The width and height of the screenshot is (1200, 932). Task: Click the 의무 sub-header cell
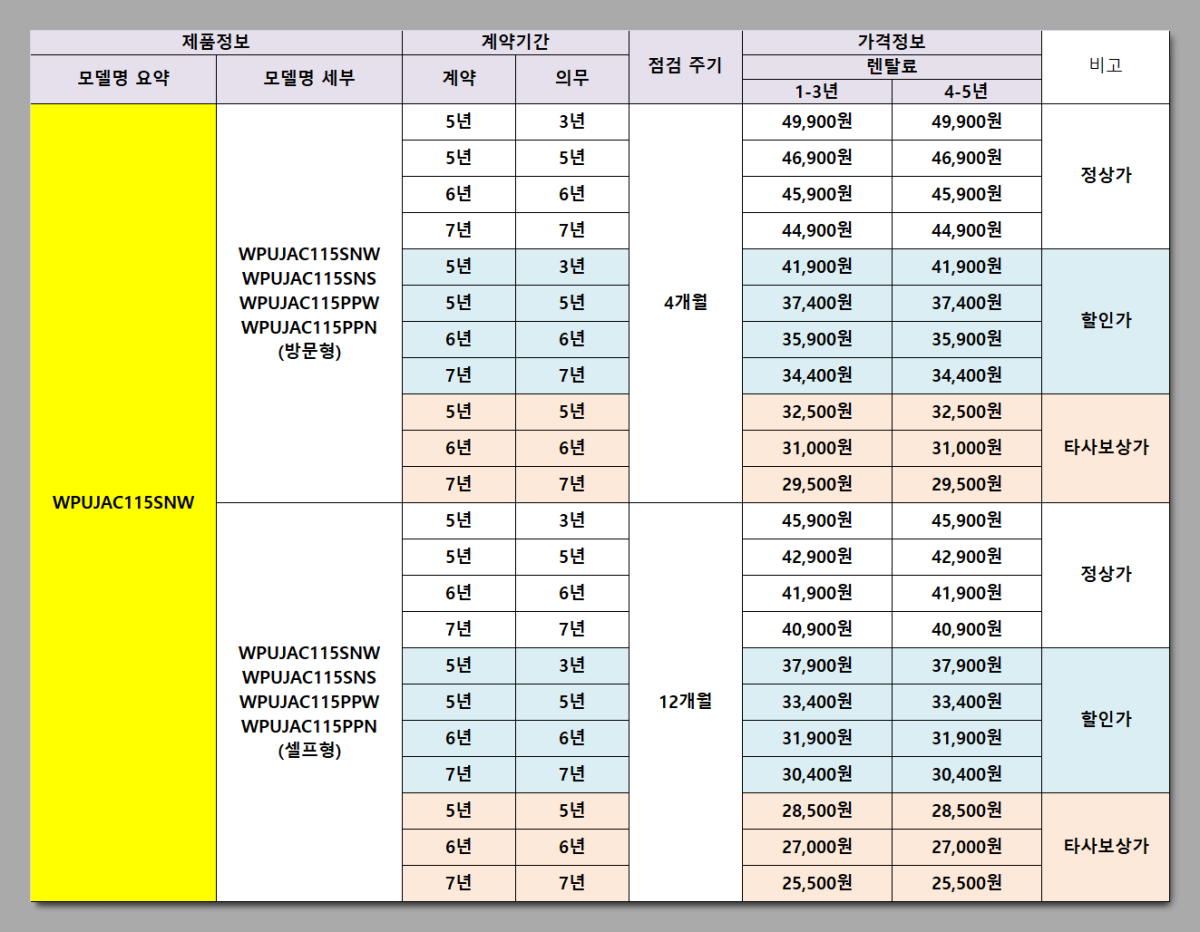pyautogui.click(x=572, y=79)
